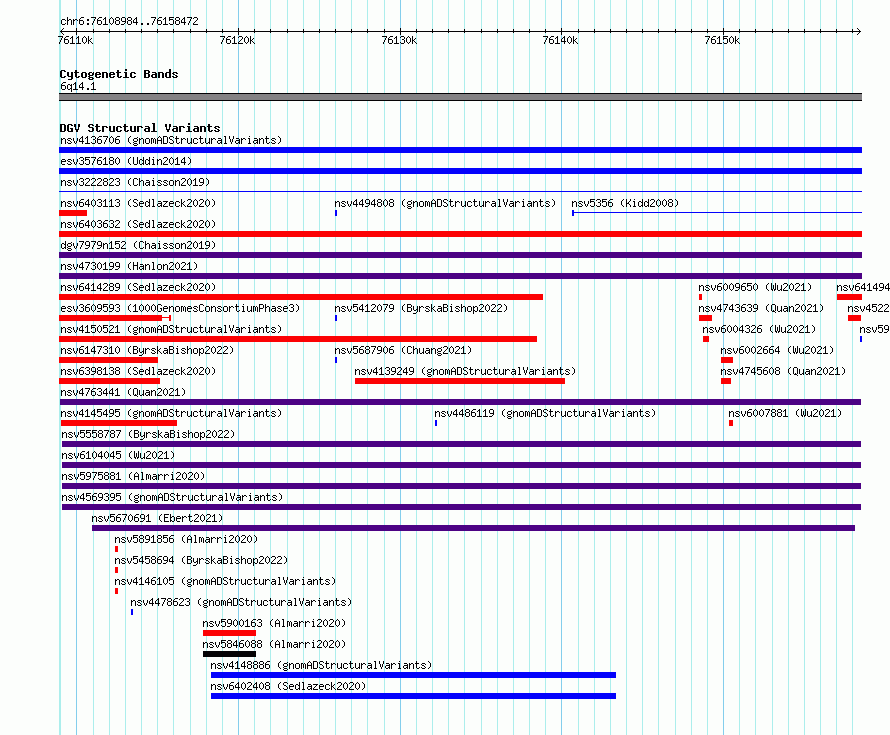Select nsv4730199 (Hanlon2021) label
This screenshot has width=890, height=735.
[x=129, y=266]
